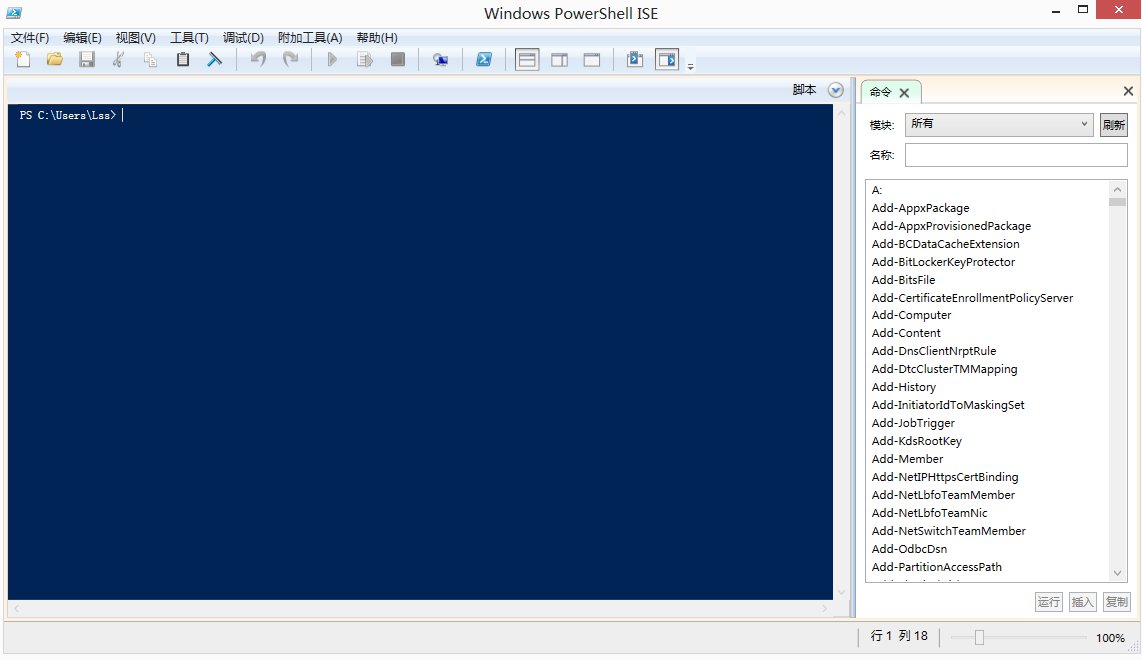This screenshot has height=660, width=1142.
Task: Toggle command add-on pane icon
Action: [667, 60]
